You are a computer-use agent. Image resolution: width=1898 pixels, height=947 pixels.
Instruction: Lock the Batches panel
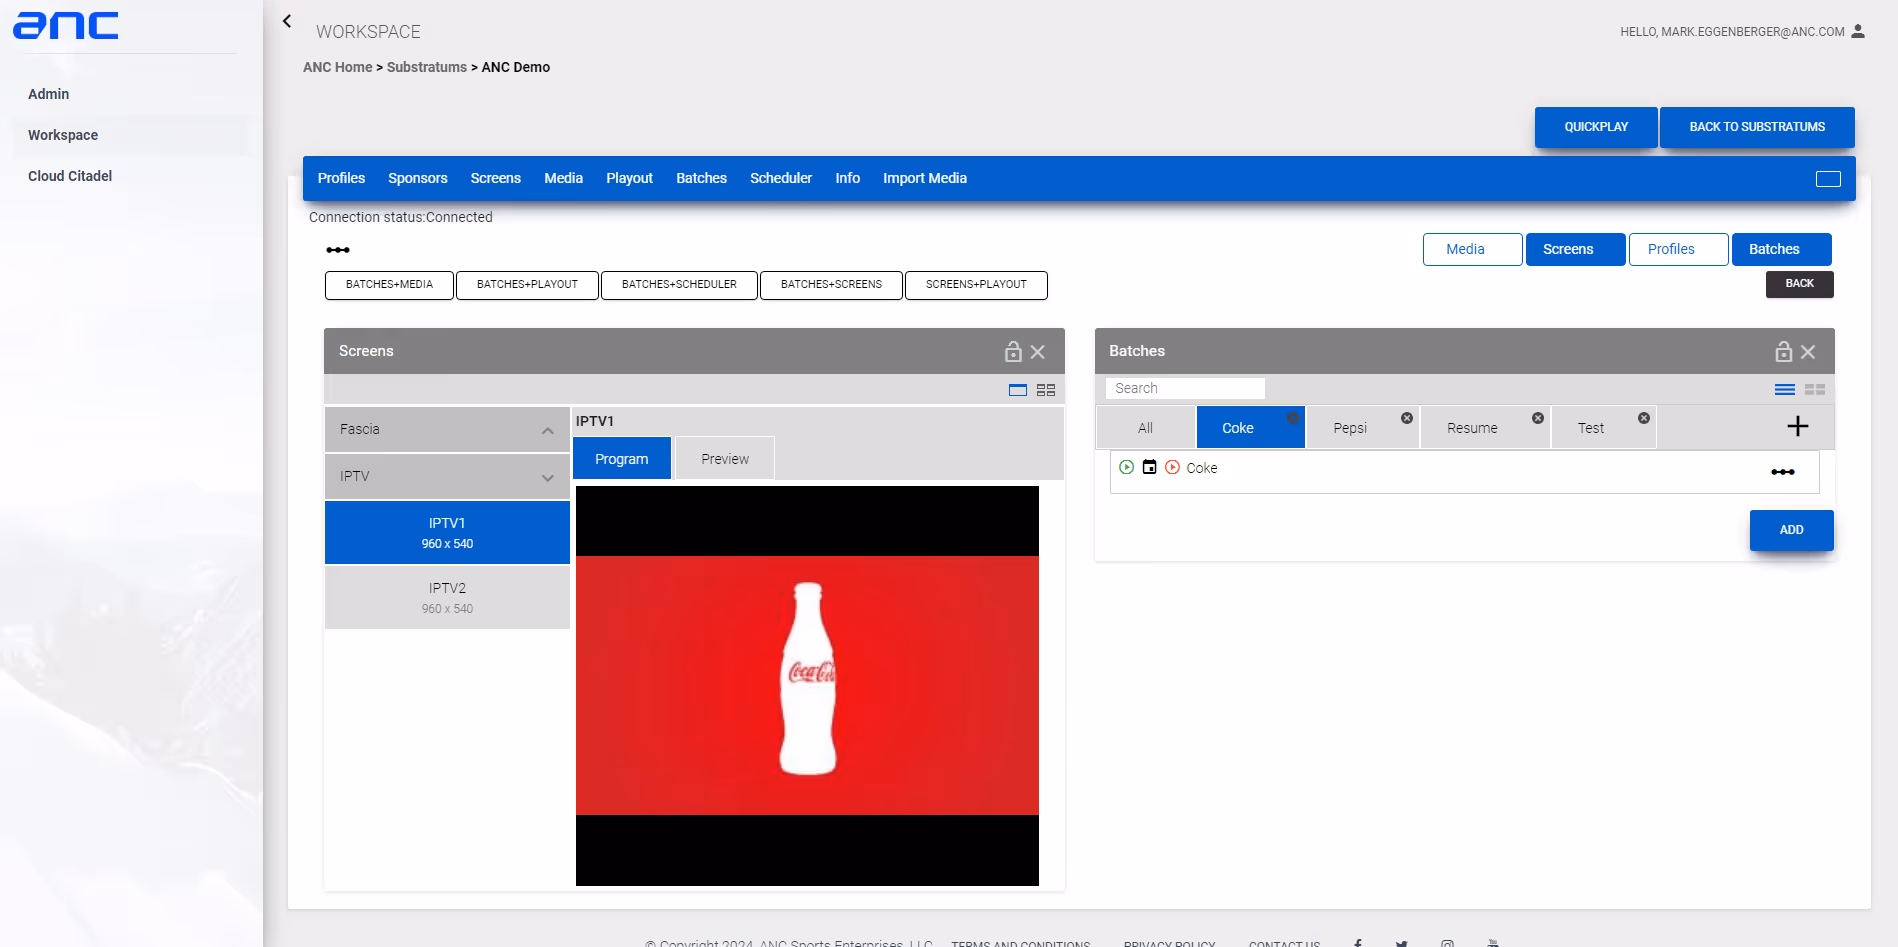tap(1783, 351)
